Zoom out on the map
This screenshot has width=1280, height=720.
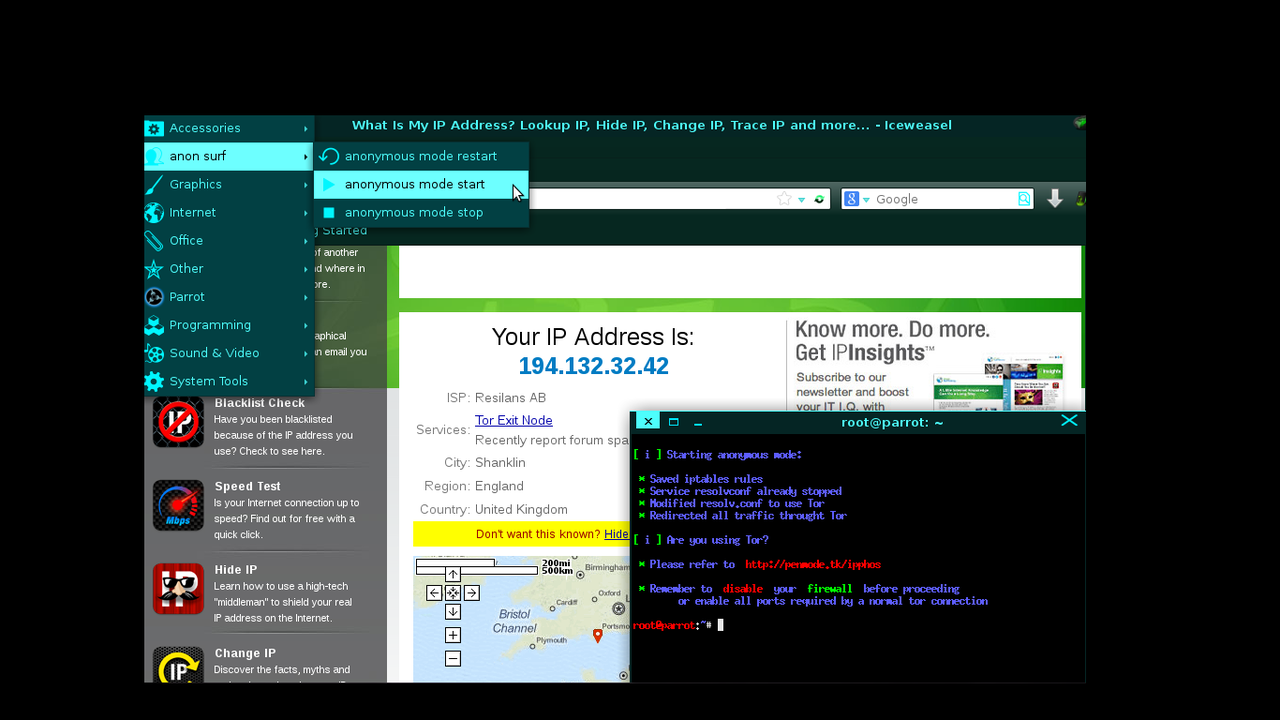tap(453, 658)
